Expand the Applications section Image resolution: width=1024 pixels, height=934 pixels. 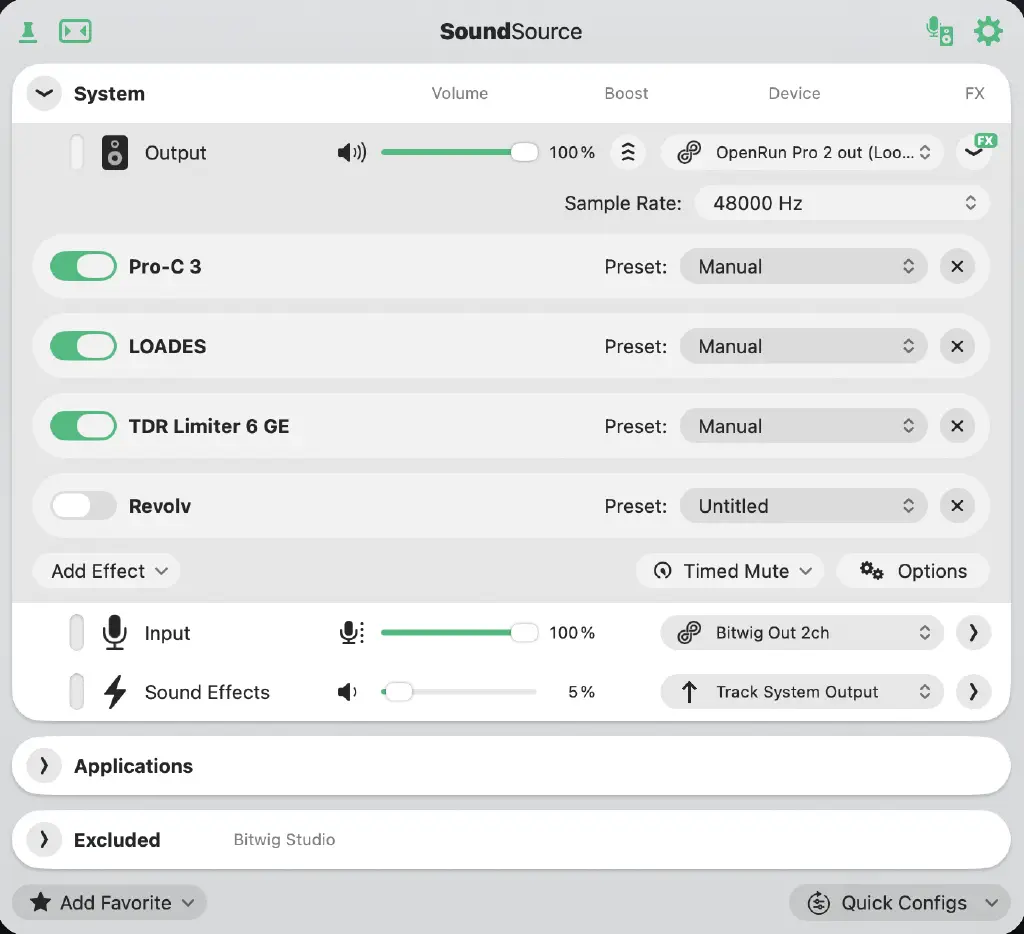(x=44, y=766)
